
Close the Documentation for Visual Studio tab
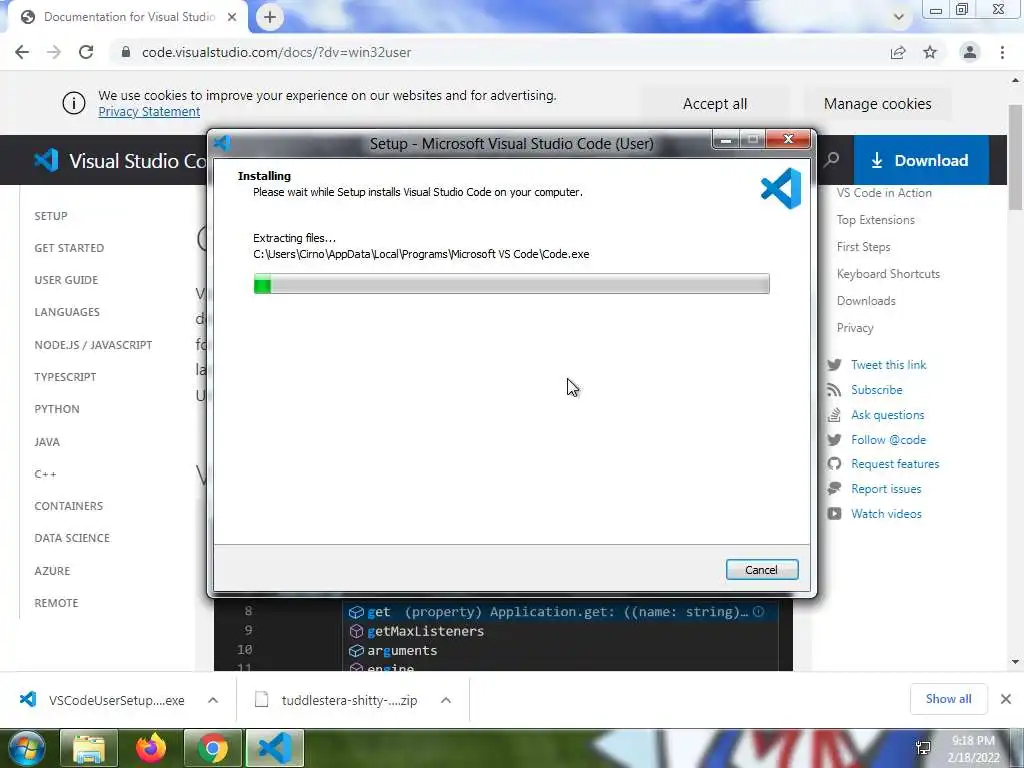[232, 17]
